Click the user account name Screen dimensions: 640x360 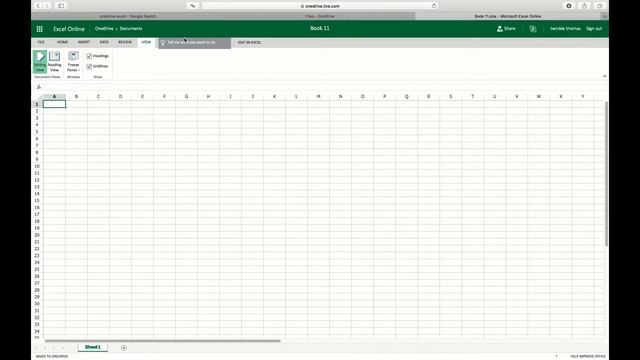tap(565, 29)
